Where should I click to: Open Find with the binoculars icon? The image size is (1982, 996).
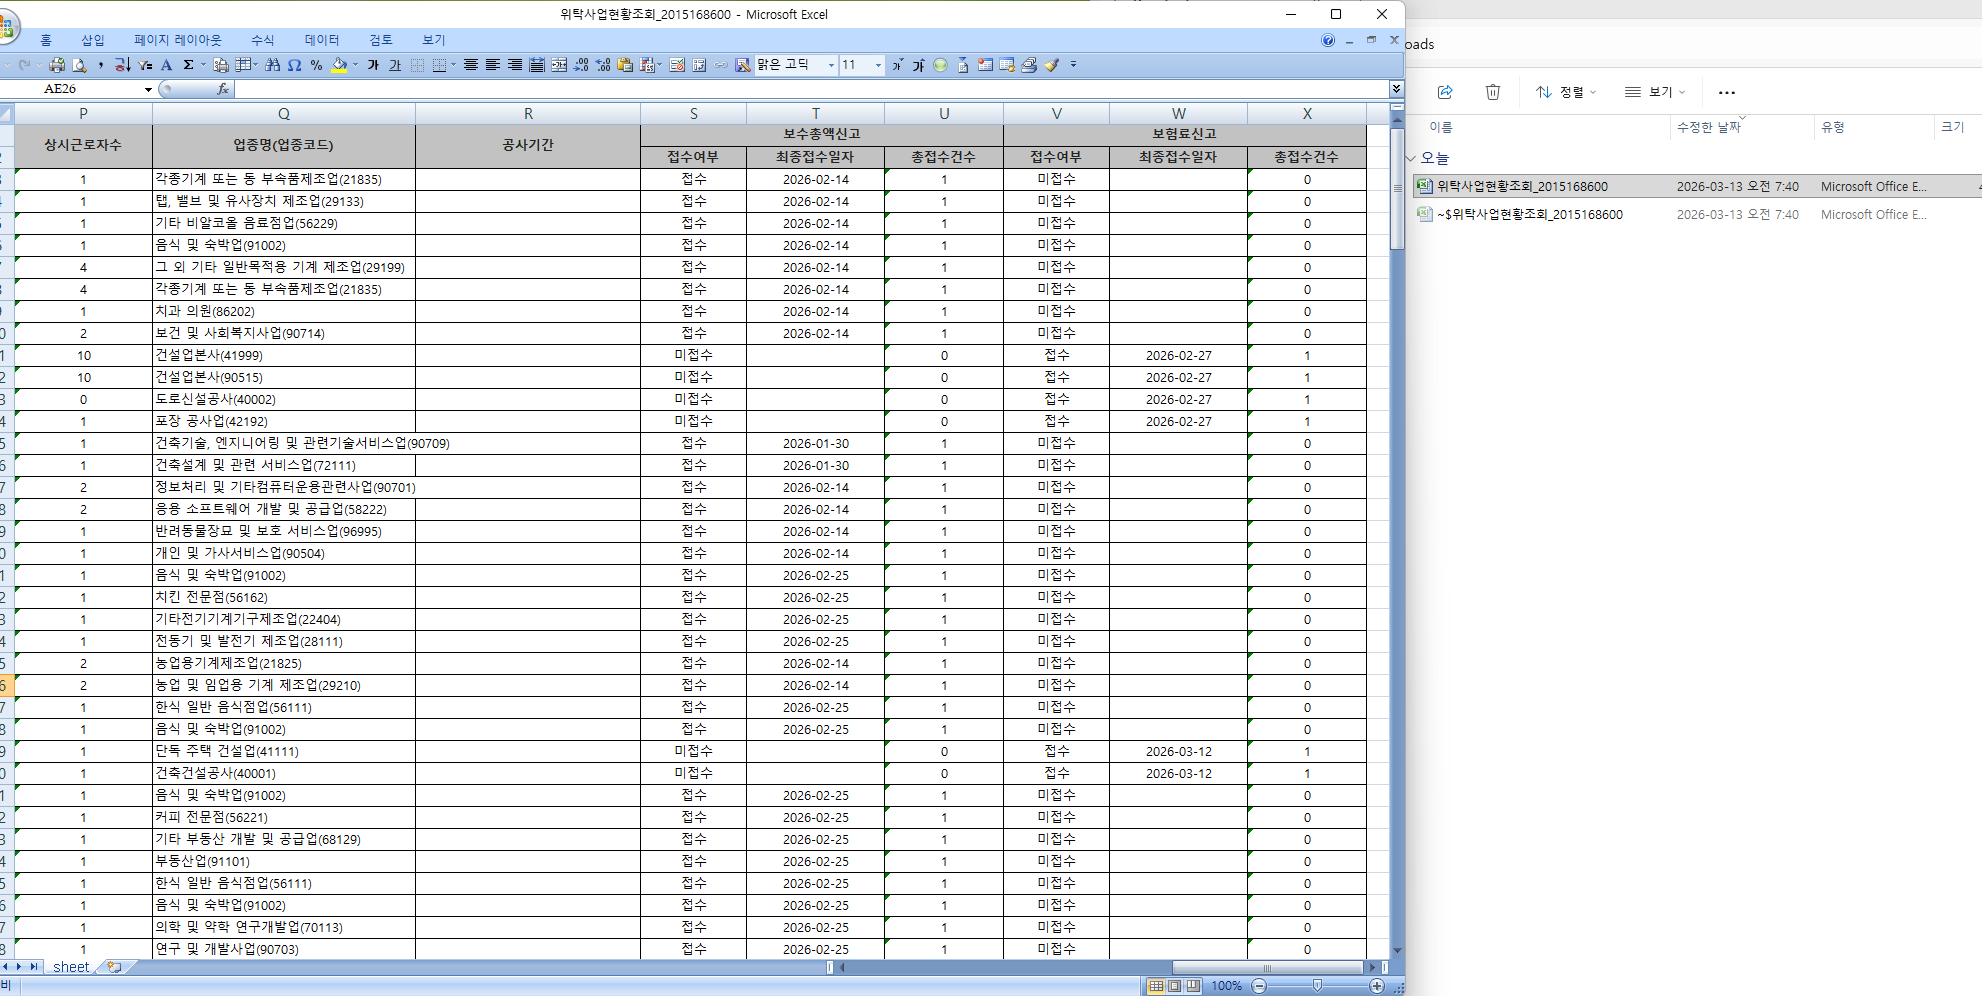pos(272,65)
